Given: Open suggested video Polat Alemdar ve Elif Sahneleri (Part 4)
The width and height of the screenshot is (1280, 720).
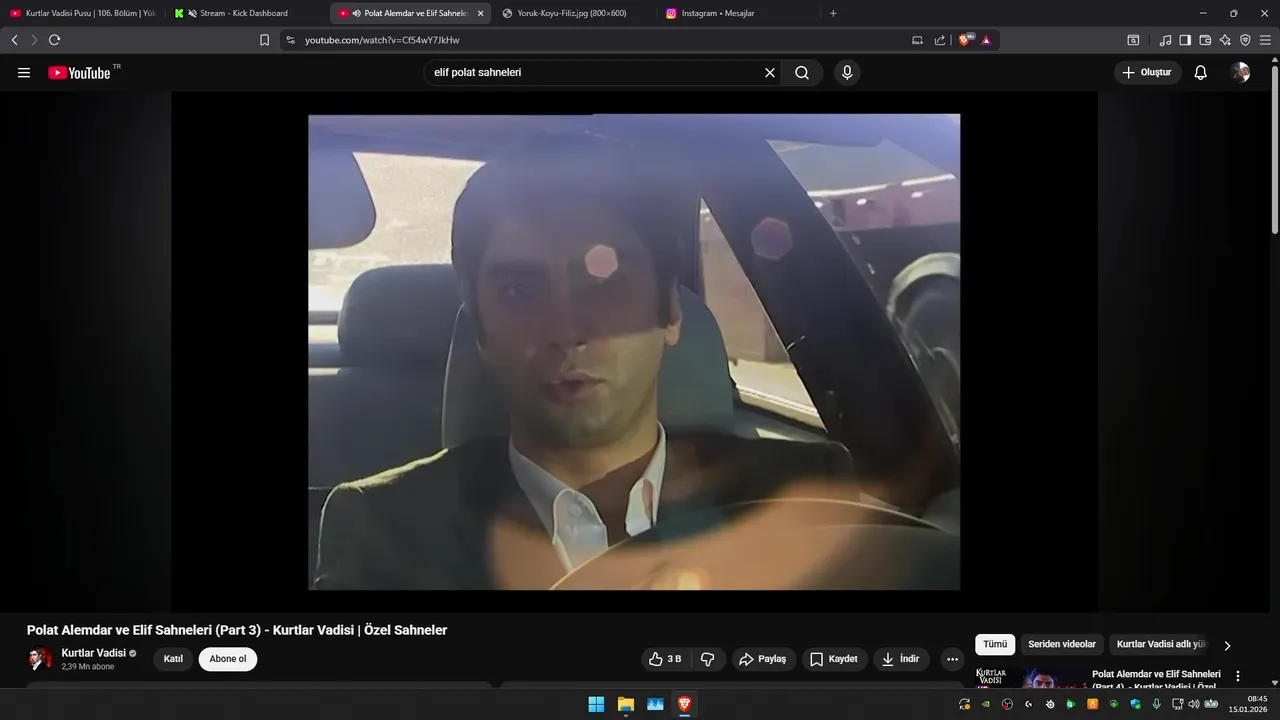Looking at the screenshot, I should (x=1156, y=680).
